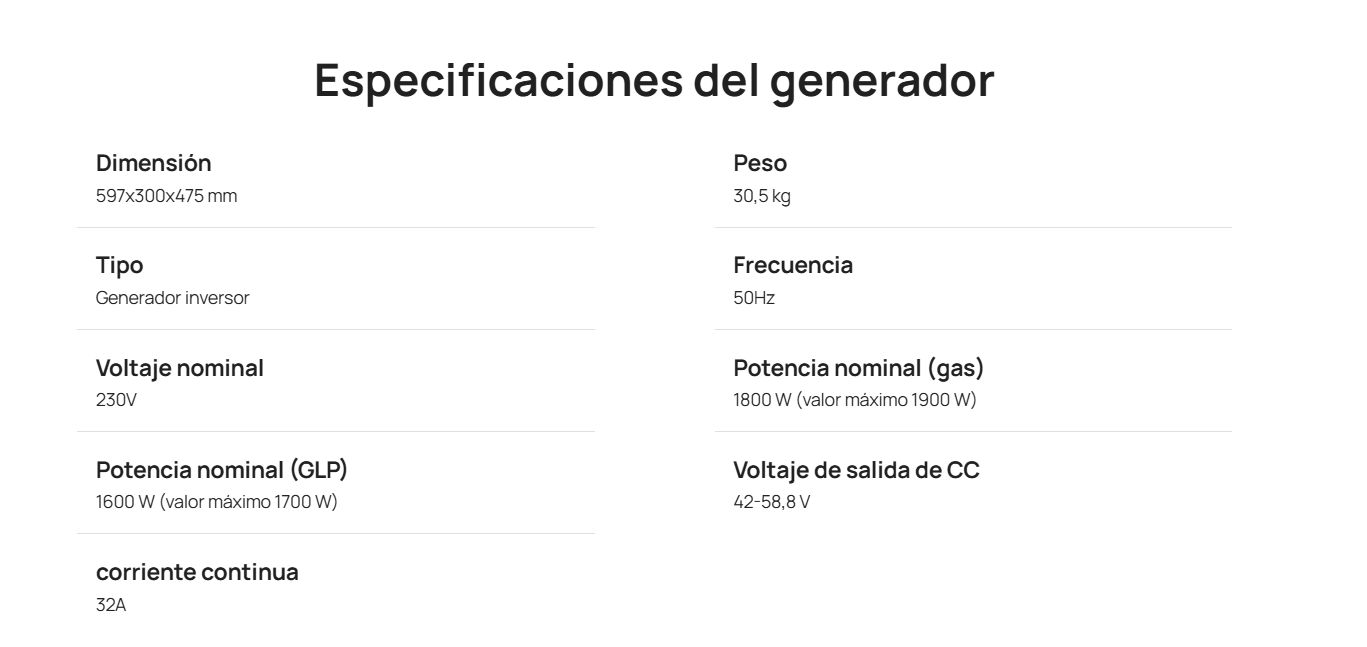The image size is (1367, 647).
Task: Select the 'corriente continua' label
Action: pyautogui.click(x=197, y=572)
